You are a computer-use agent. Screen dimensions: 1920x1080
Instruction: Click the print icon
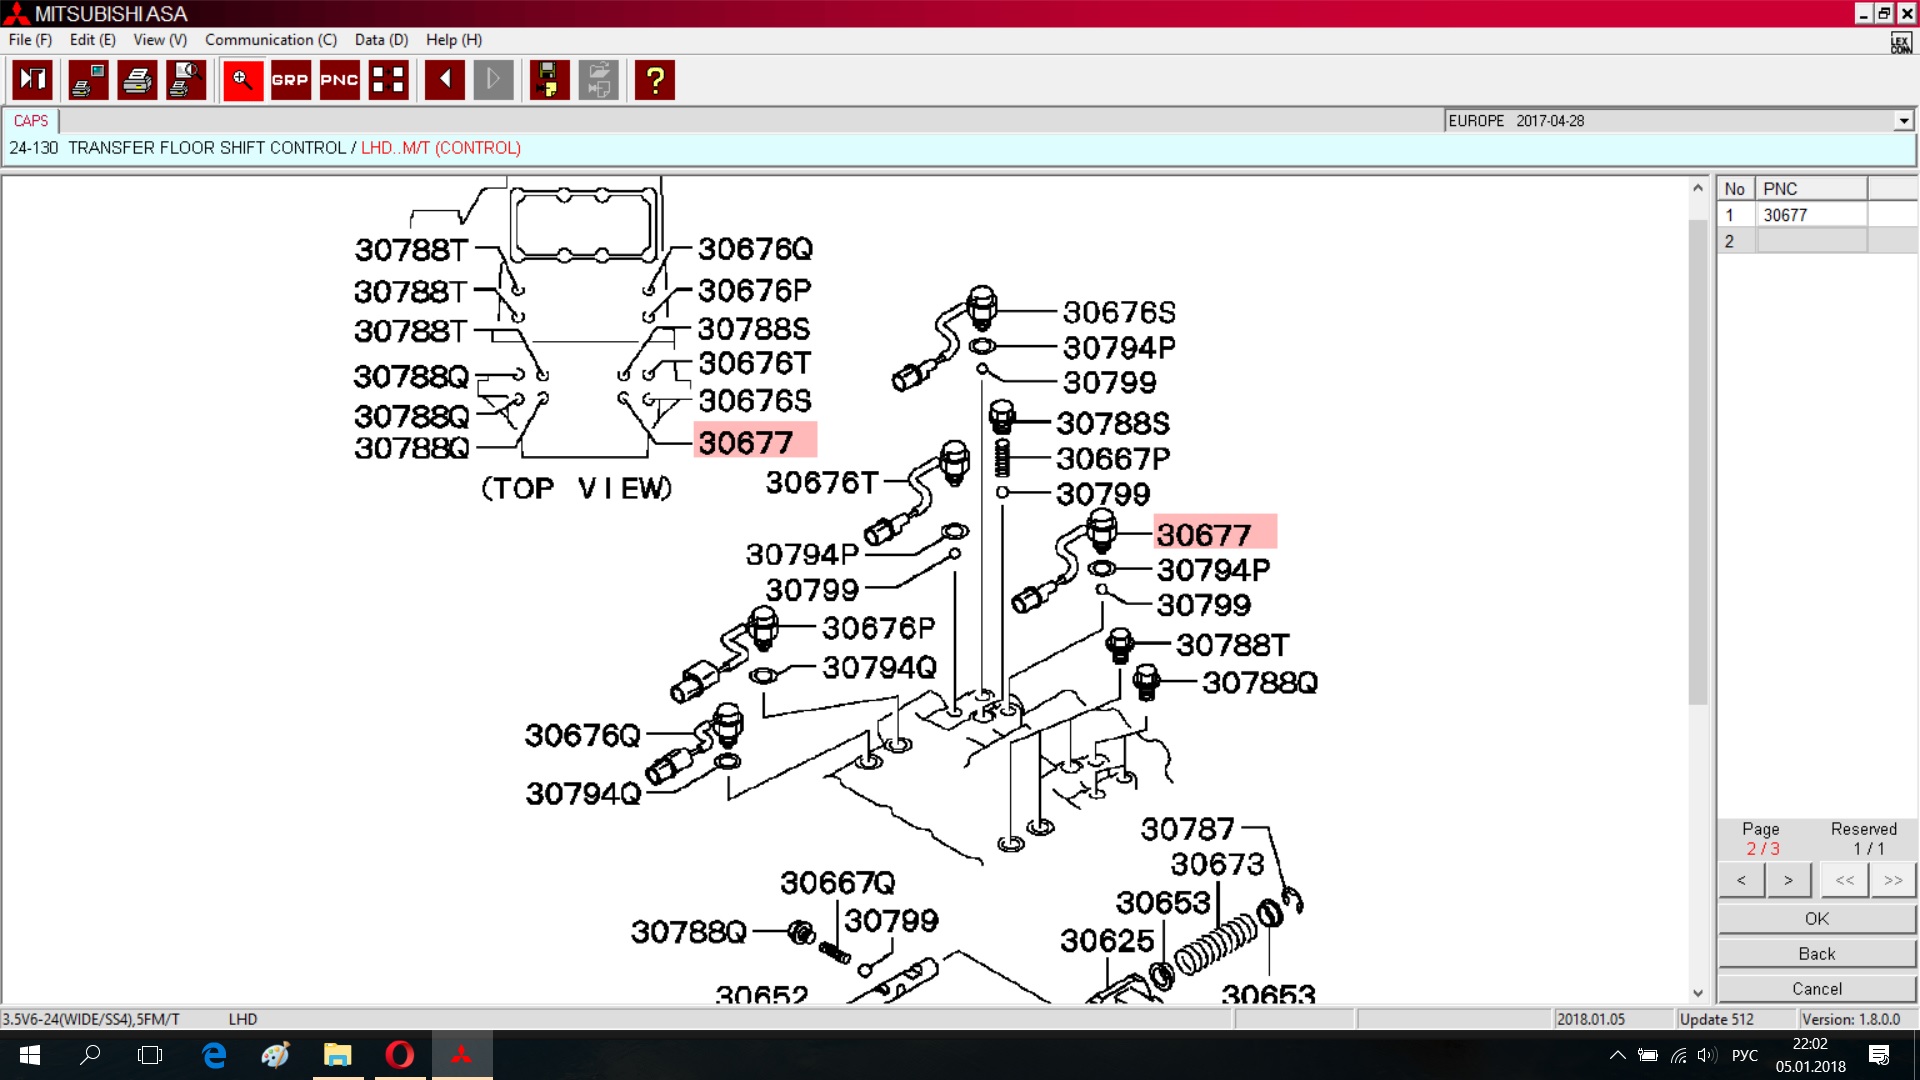click(137, 80)
